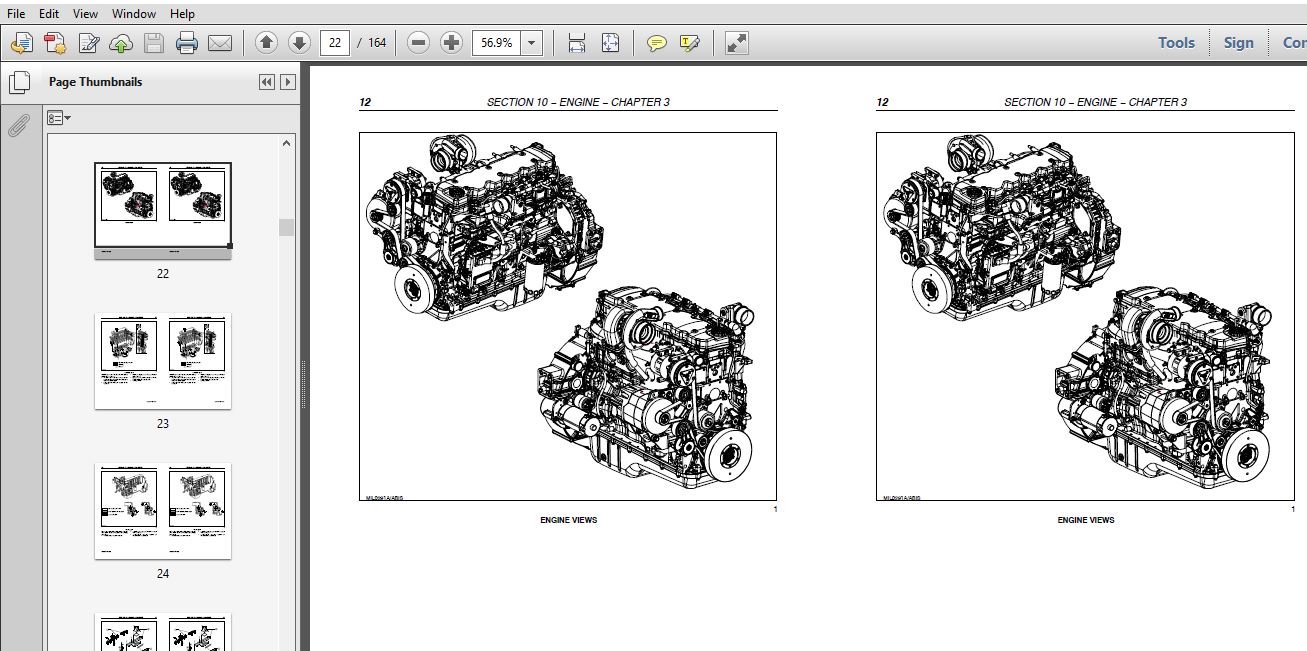The width and height of the screenshot is (1307, 651).
Task: Click the Read Mode expand icon
Action: (x=737, y=43)
